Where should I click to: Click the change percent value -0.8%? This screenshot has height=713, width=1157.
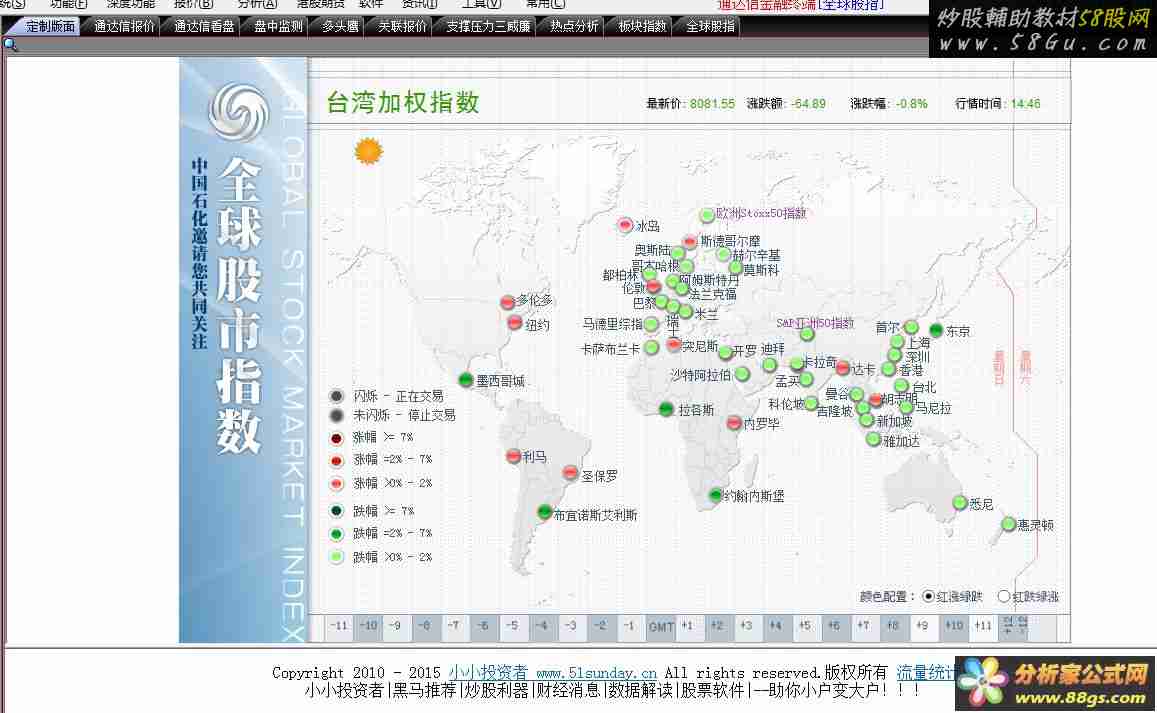pos(911,104)
